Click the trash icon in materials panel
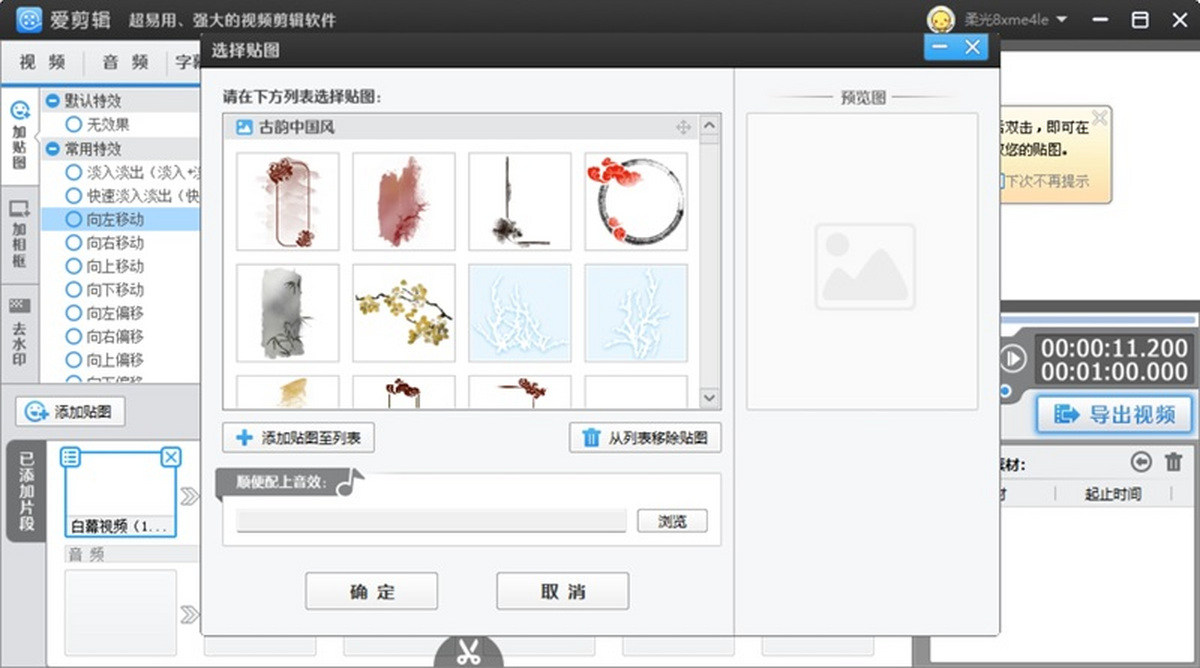This screenshot has height=668, width=1200. point(1173,462)
